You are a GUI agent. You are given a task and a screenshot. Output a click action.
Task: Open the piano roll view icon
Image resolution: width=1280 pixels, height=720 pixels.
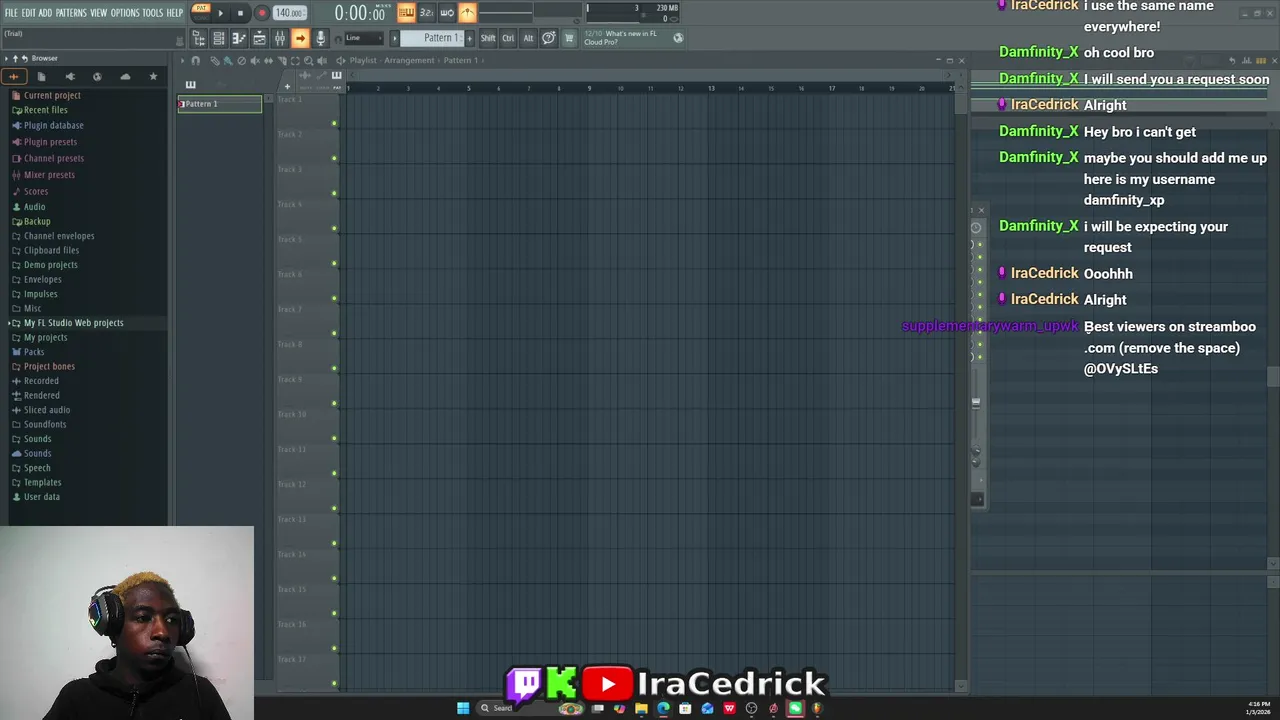[x=239, y=38]
